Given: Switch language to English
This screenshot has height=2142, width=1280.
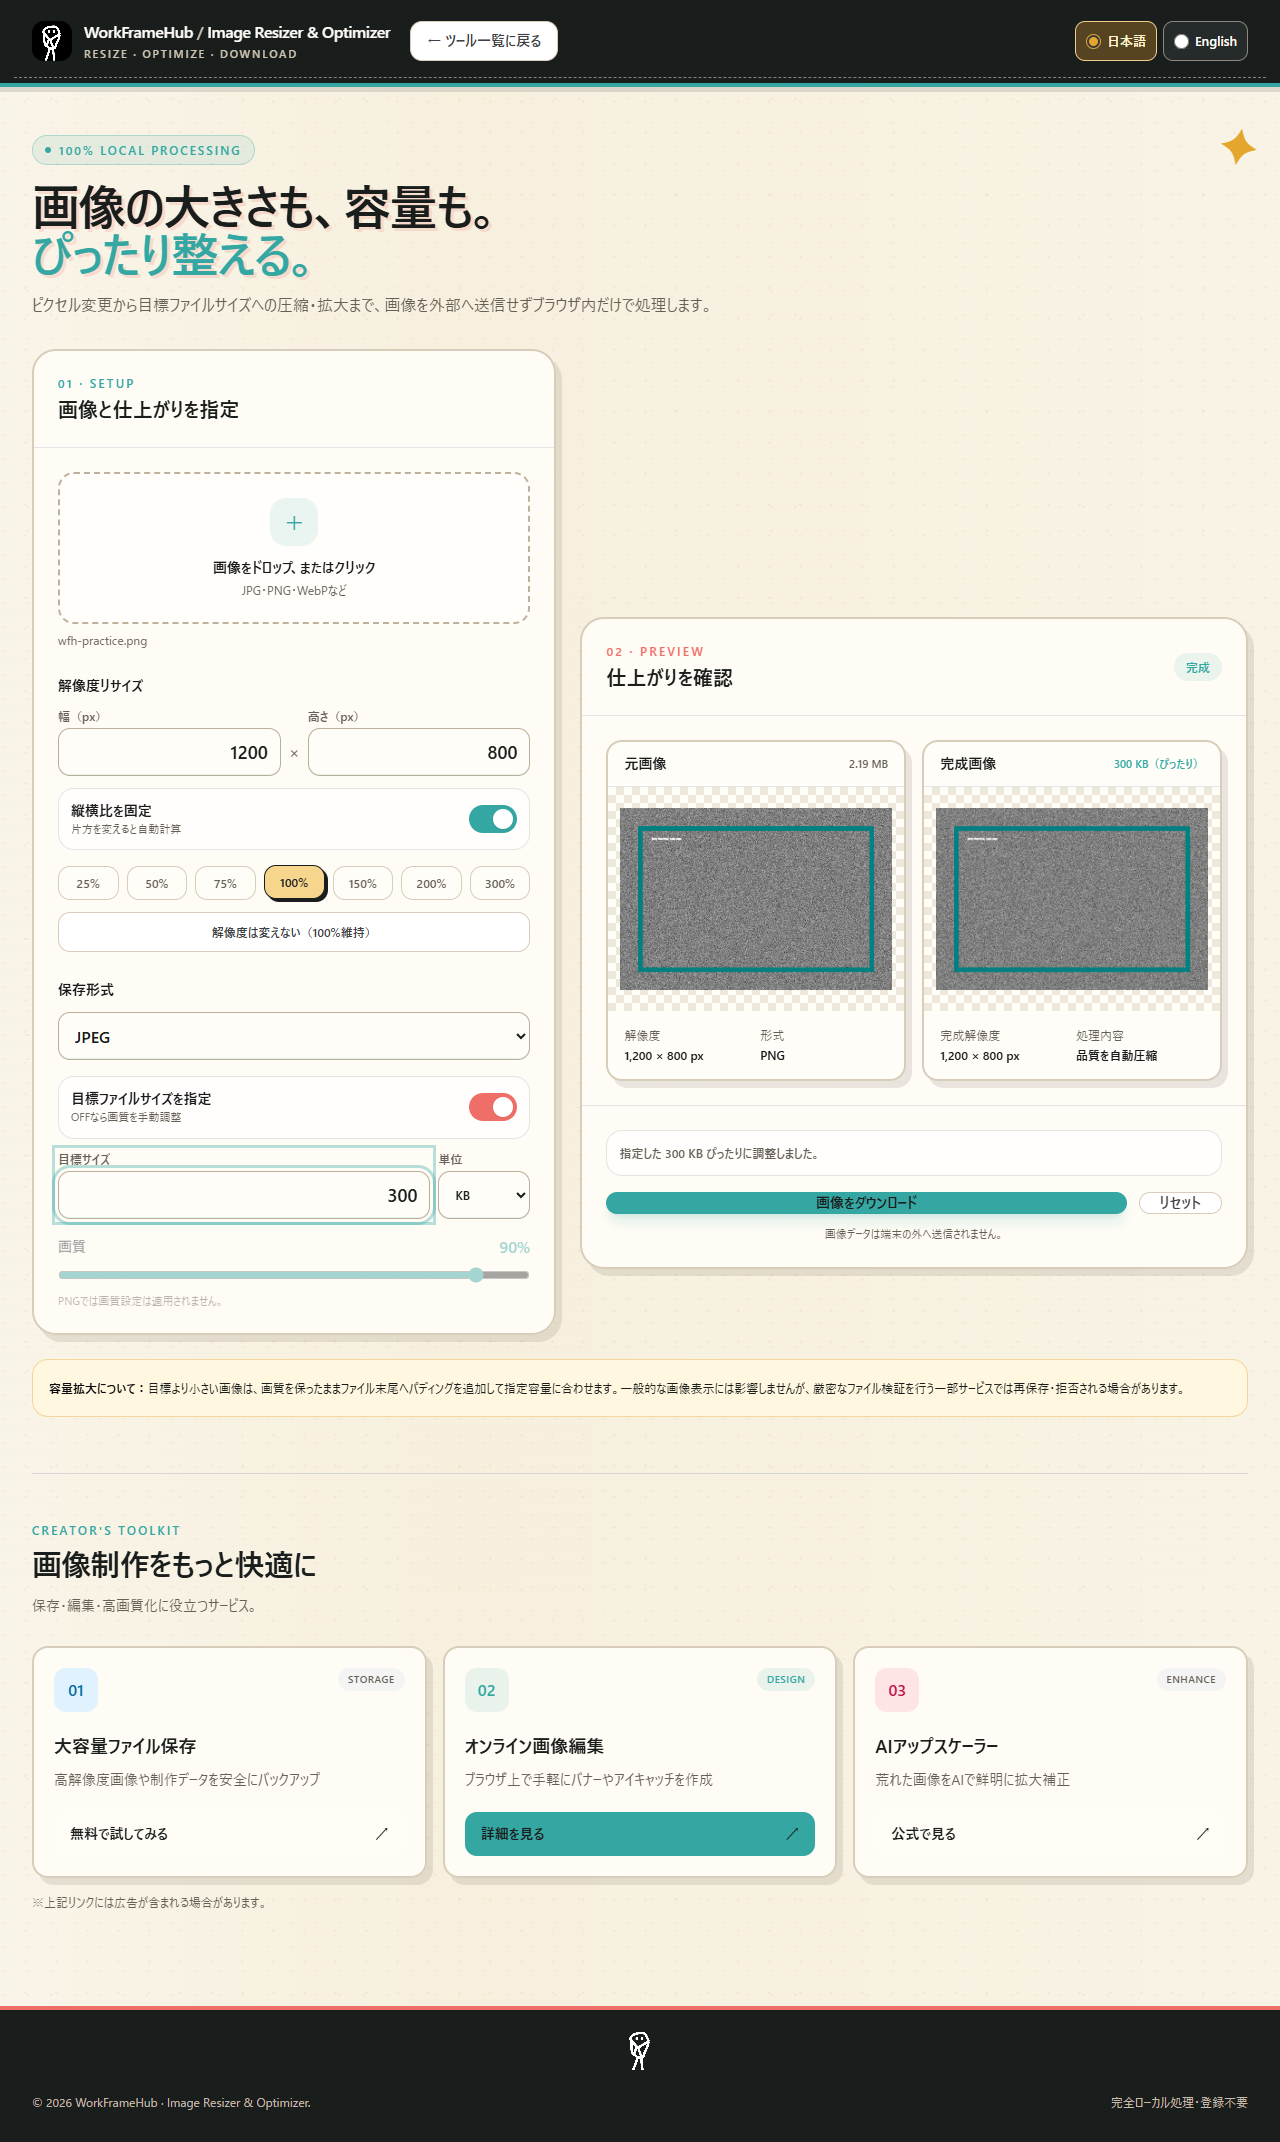Looking at the screenshot, I should 1205,41.
